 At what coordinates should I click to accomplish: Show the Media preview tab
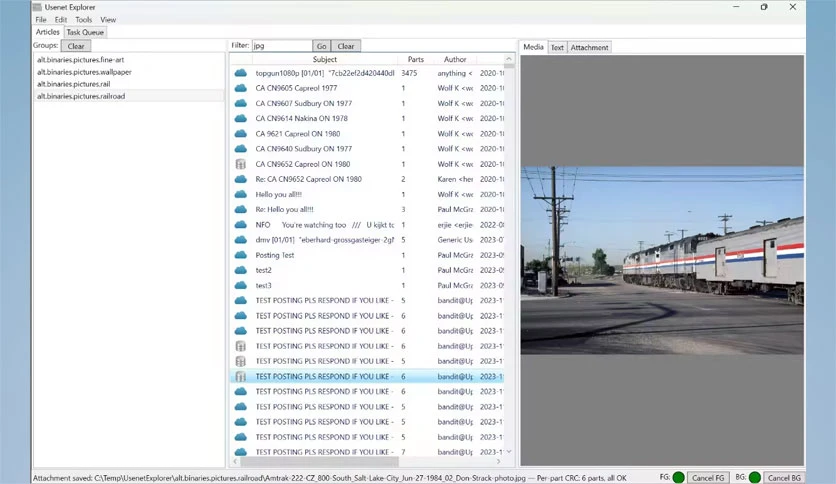[533, 47]
